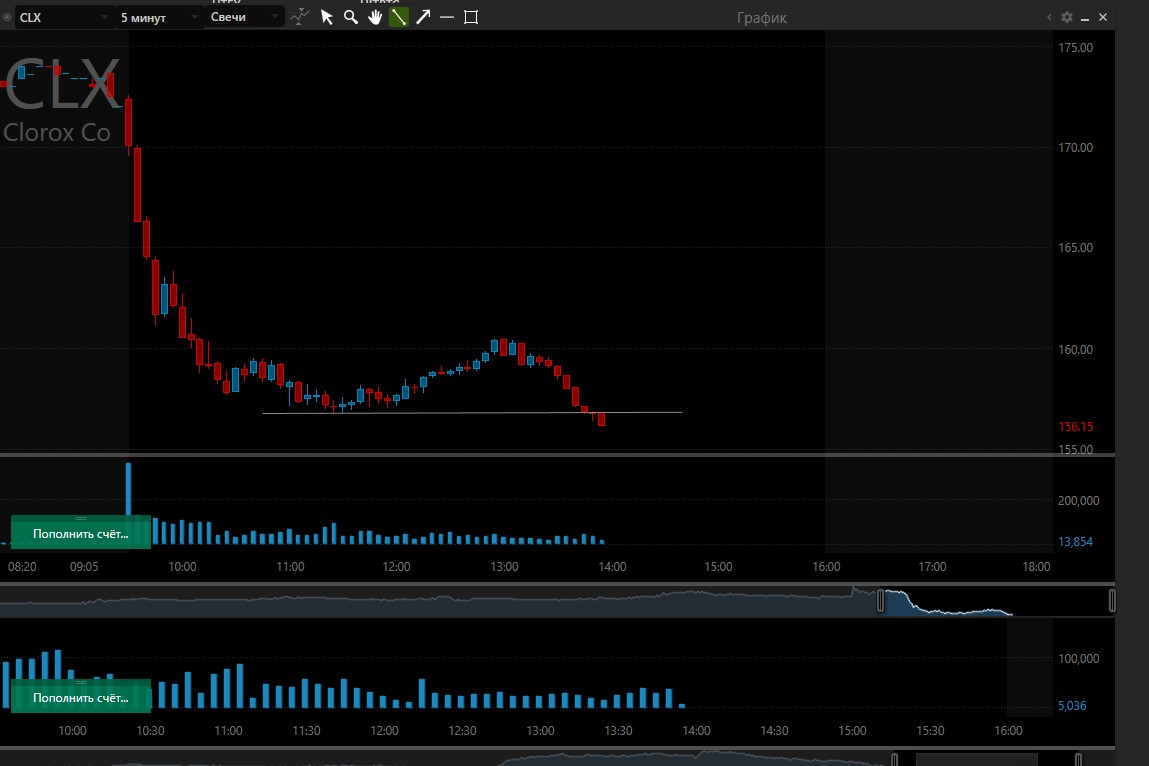The height and width of the screenshot is (766, 1149).
Task: Activate the magnifier zoom tool
Action: [351, 17]
